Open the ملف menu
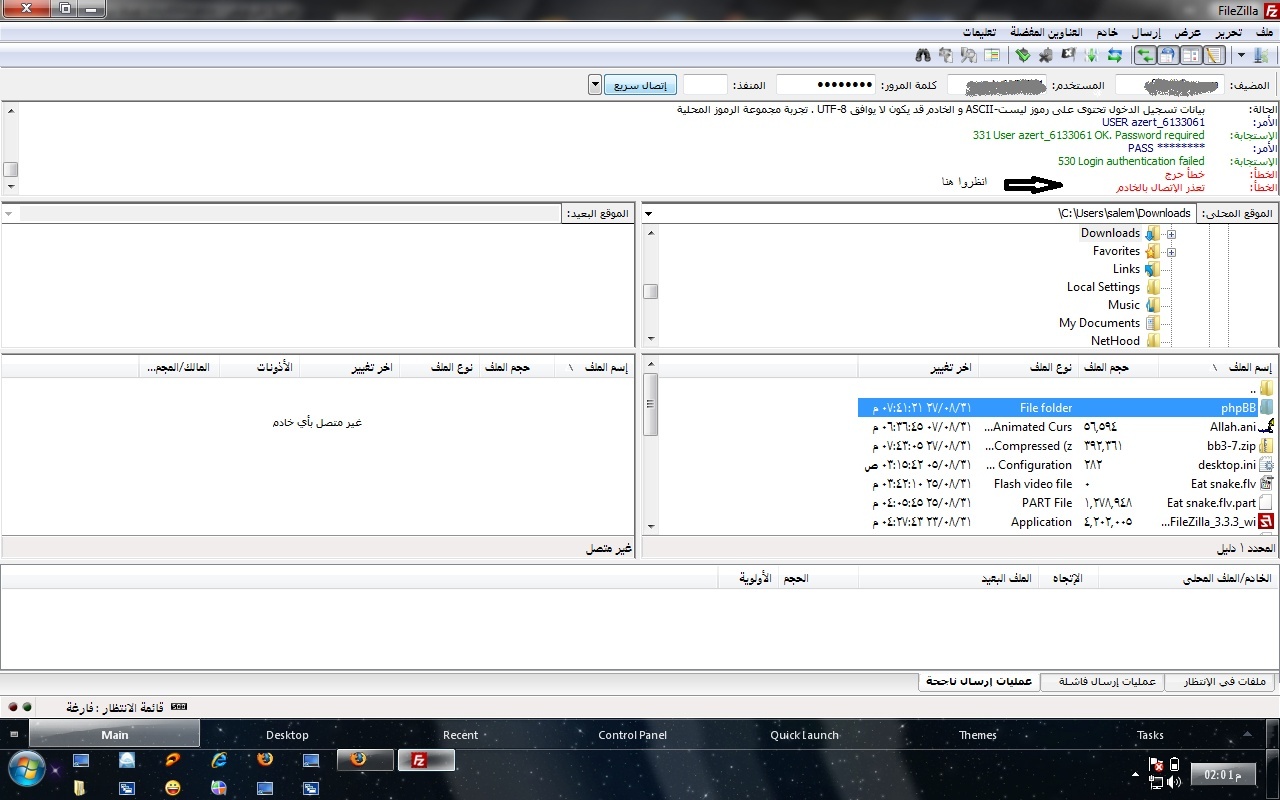1280x800 pixels. [1266, 32]
